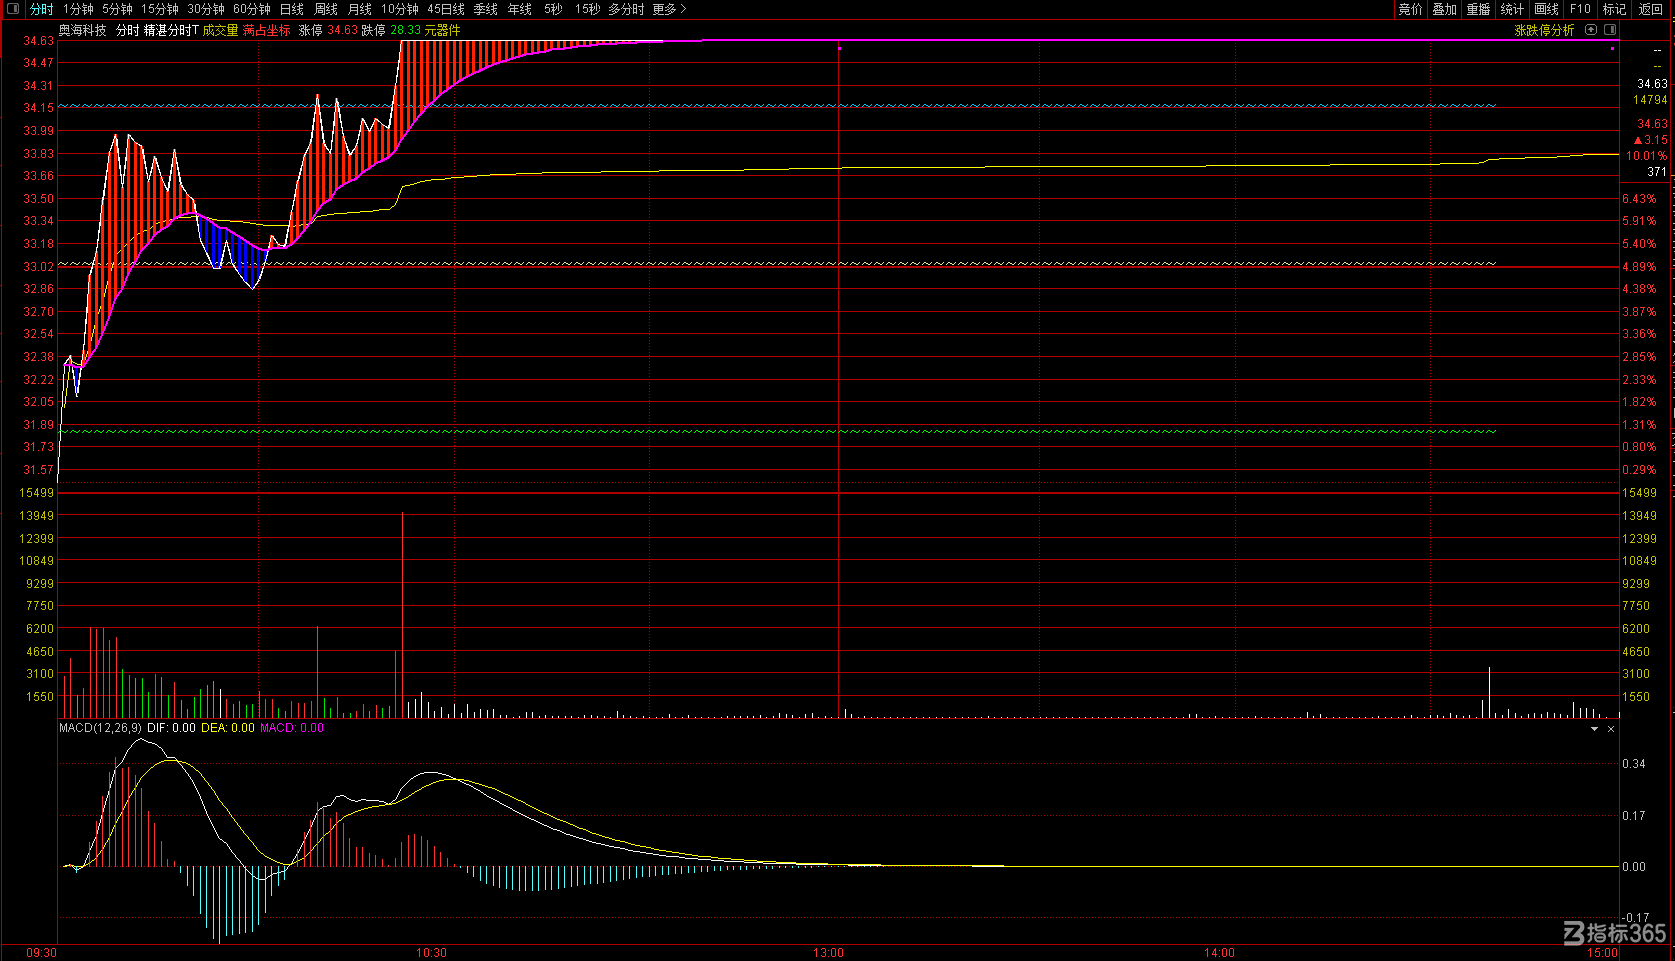Screen dimensions: 1675x961
Task: Open the 季线 quarterly chart
Action: click(486, 9)
